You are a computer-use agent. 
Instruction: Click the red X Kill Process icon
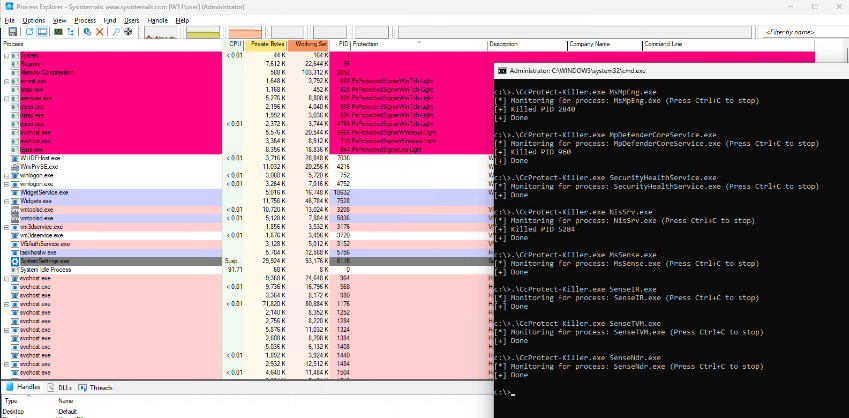pyautogui.click(x=100, y=32)
